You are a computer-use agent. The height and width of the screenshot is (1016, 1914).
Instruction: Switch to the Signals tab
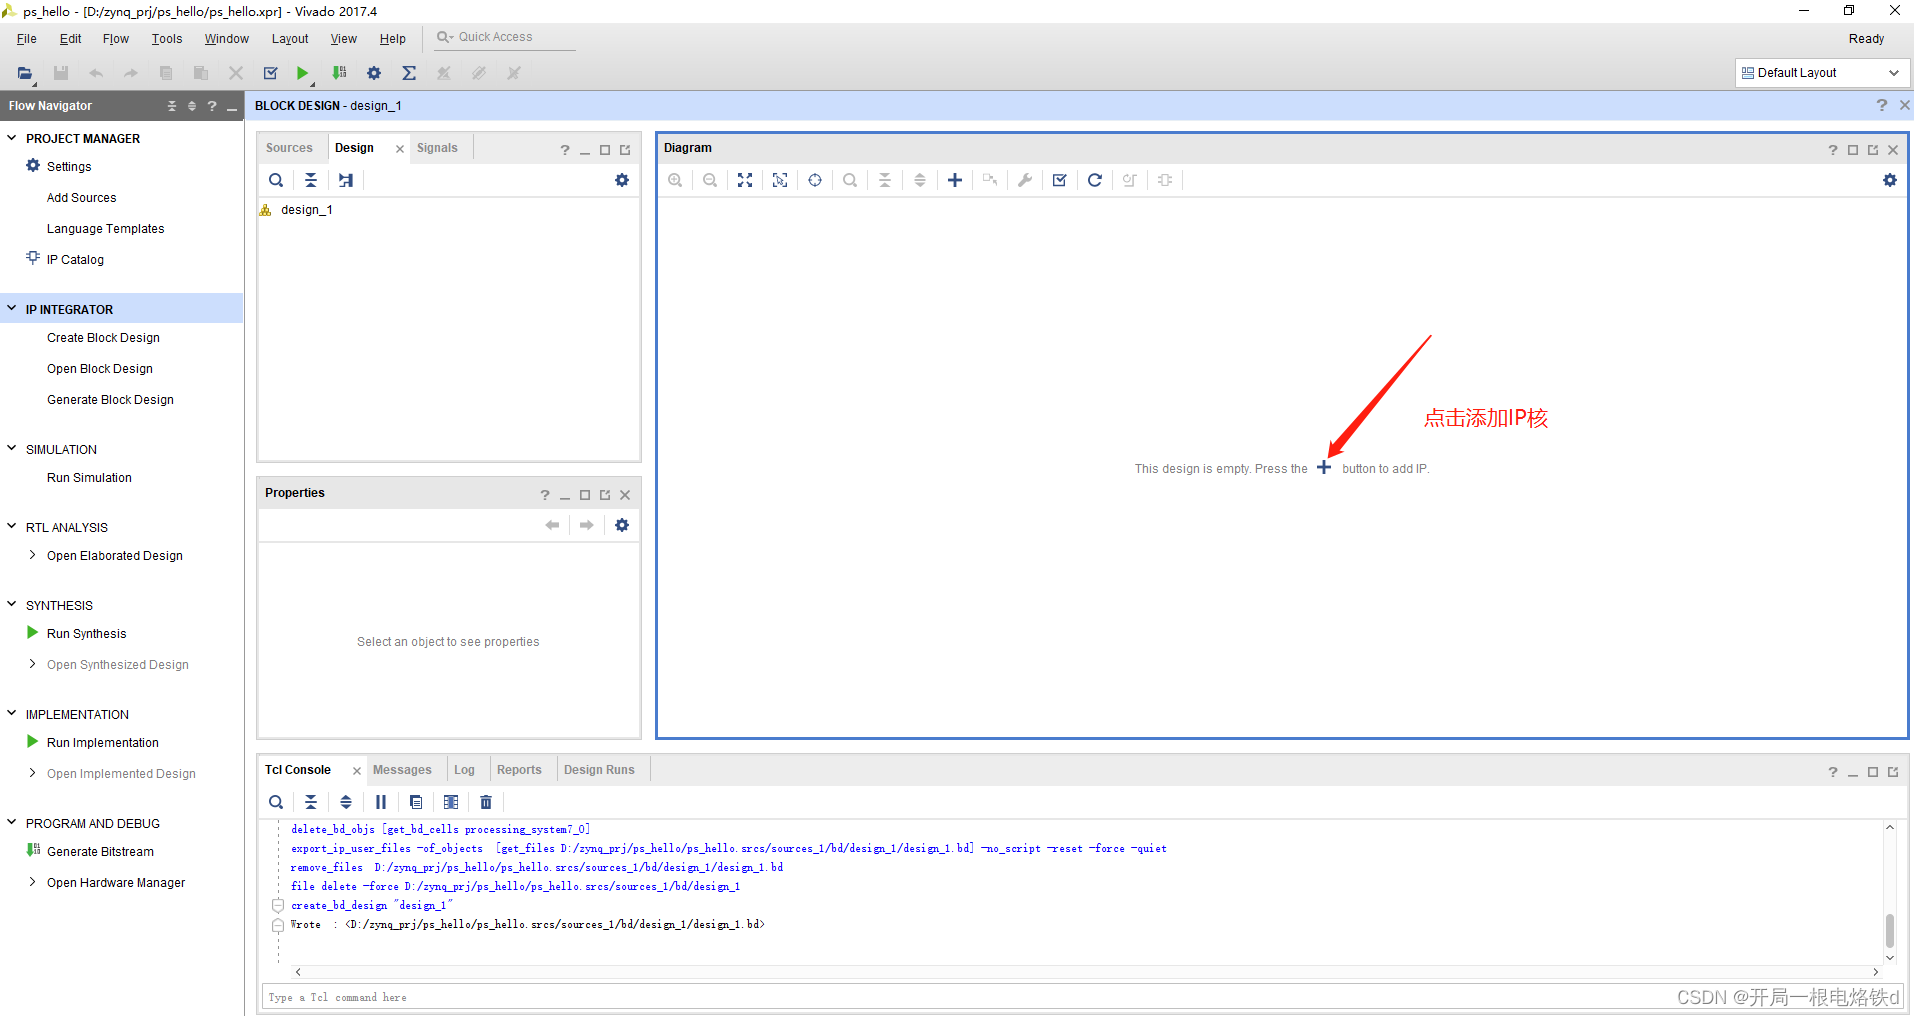coord(437,148)
